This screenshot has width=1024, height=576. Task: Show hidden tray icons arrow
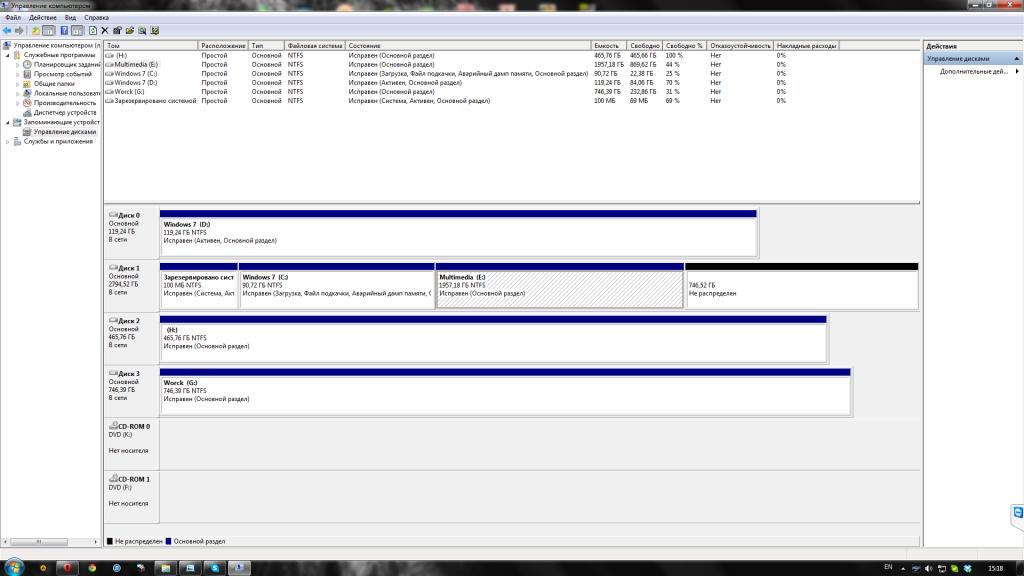[x=903, y=568]
